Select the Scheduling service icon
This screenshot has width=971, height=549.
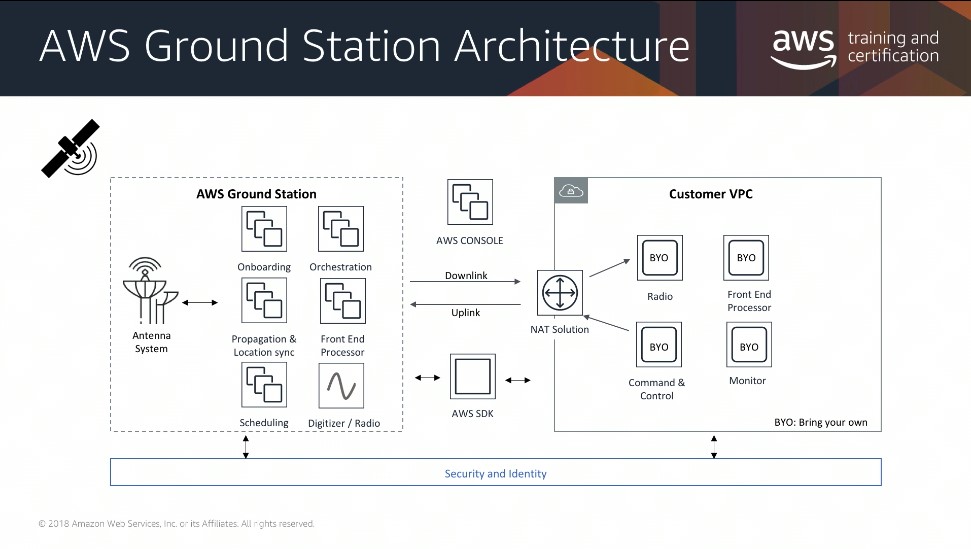264,385
